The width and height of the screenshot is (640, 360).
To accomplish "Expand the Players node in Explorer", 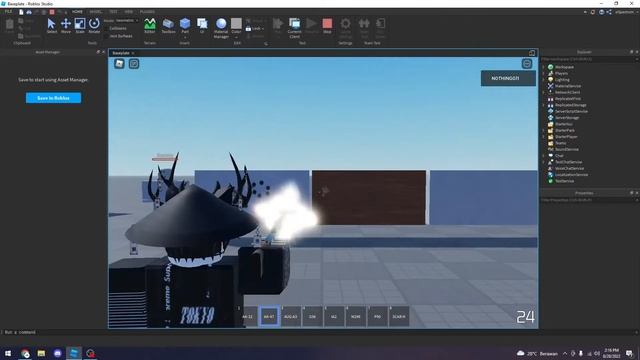I will tap(544, 73).
